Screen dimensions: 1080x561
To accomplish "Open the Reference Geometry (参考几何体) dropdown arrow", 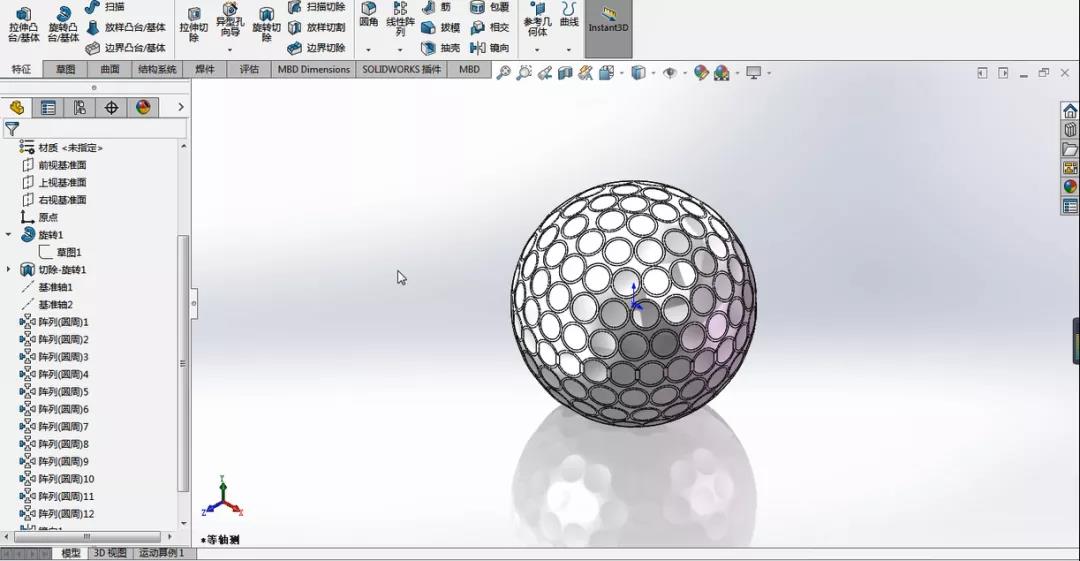I will [x=537, y=50].
